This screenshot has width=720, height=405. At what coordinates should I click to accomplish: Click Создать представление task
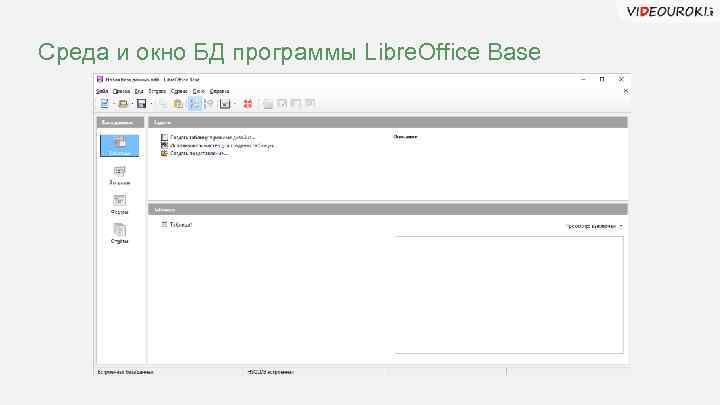click(194, 153)
